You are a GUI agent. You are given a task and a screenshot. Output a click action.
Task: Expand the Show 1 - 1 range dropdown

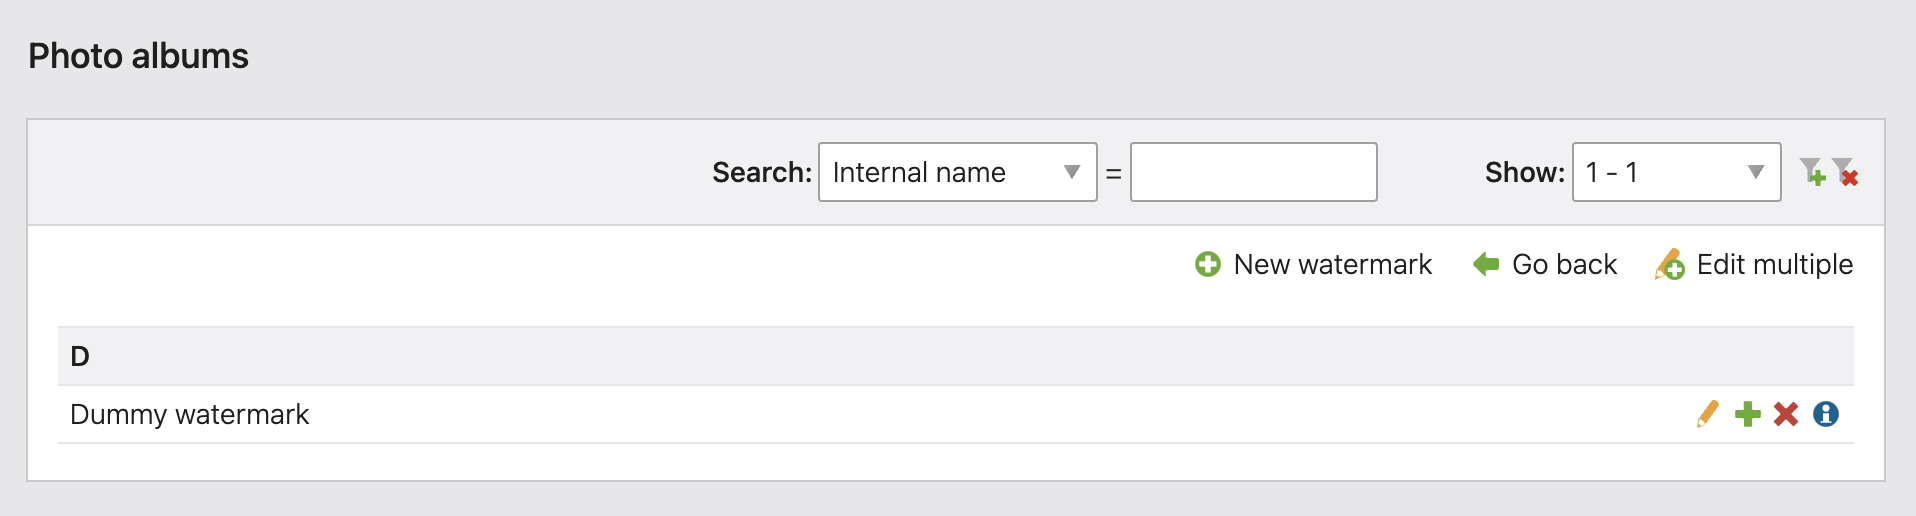pyautogui.click(x=1676, y=172)
